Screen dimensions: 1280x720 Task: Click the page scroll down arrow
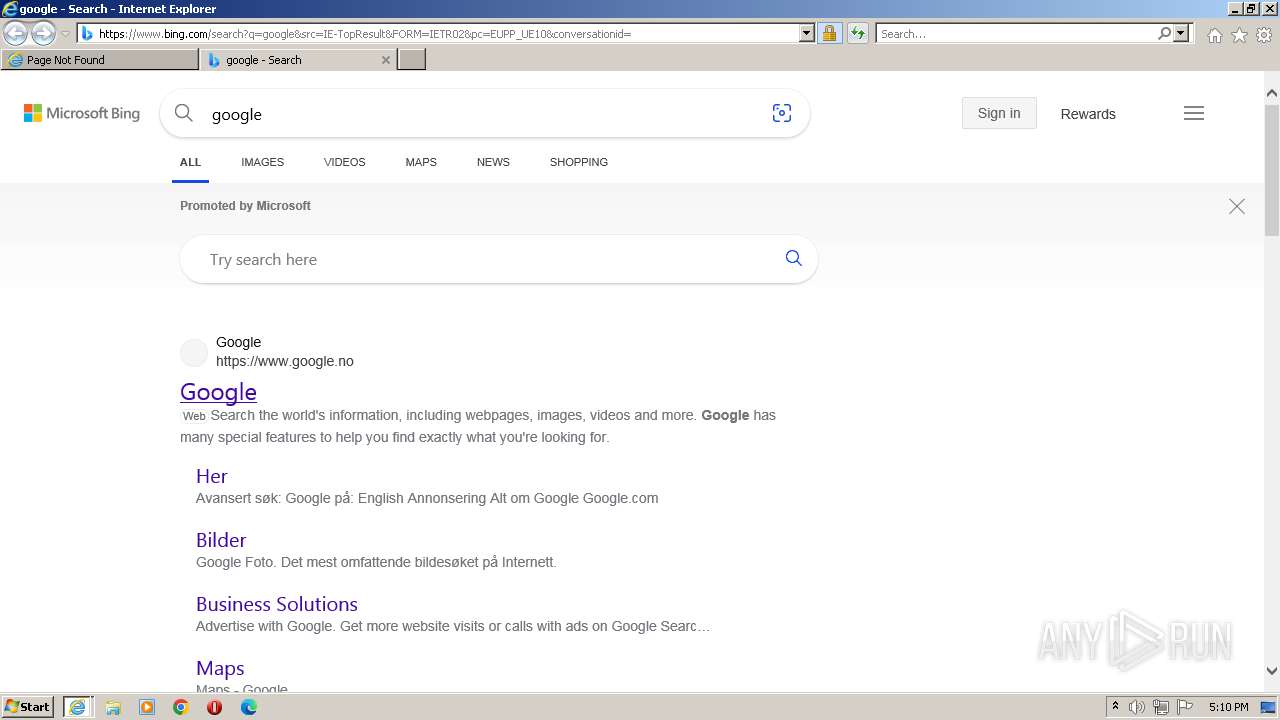1272,671
